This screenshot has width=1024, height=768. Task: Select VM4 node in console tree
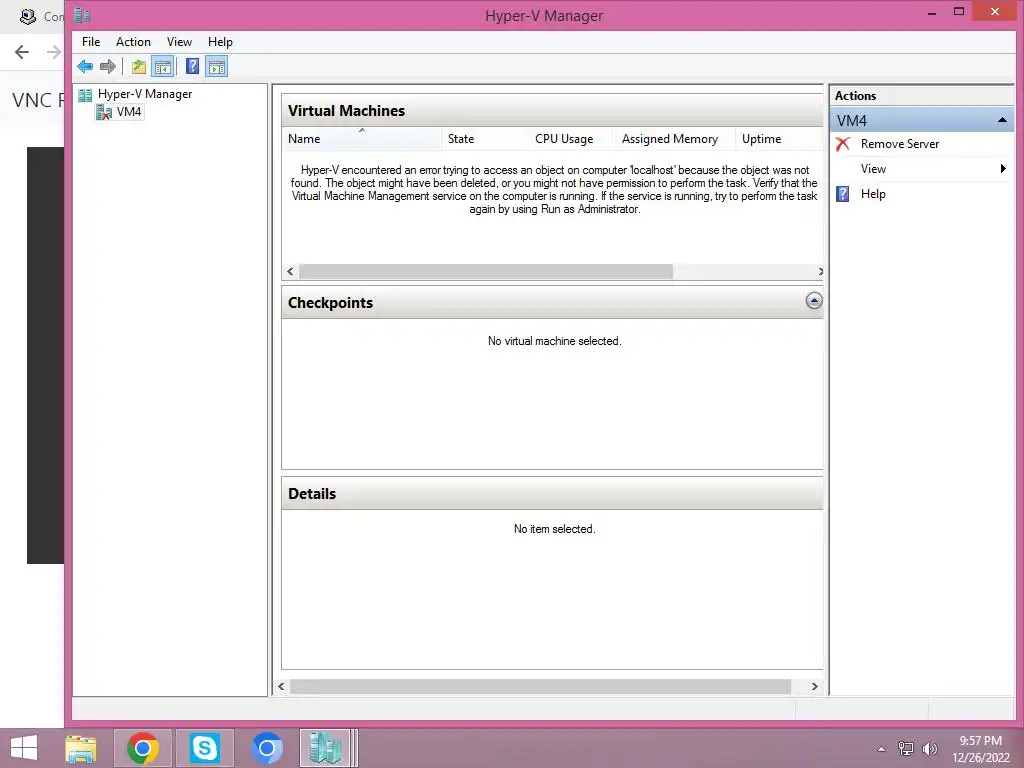point(129,112)
